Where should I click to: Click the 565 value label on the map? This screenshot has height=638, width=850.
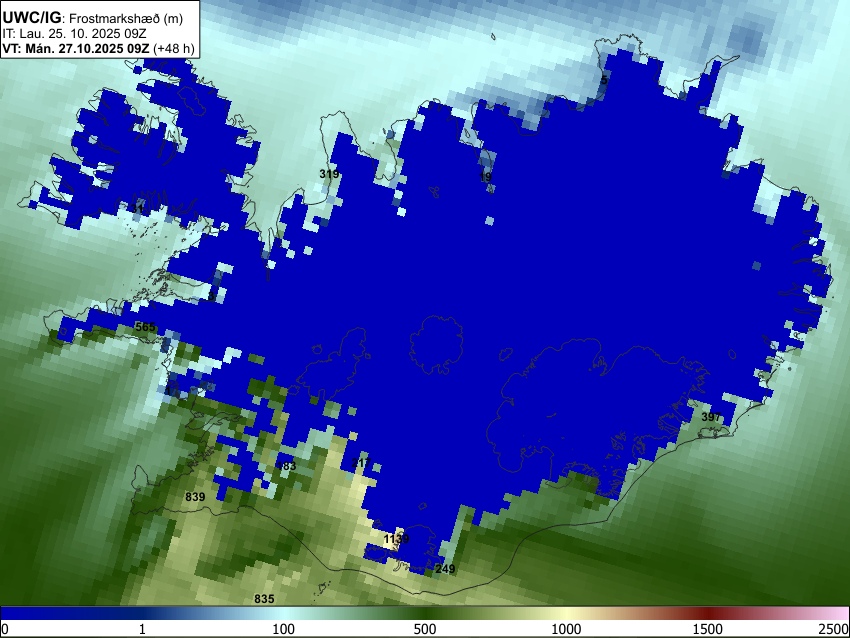(x=145, y=327)
